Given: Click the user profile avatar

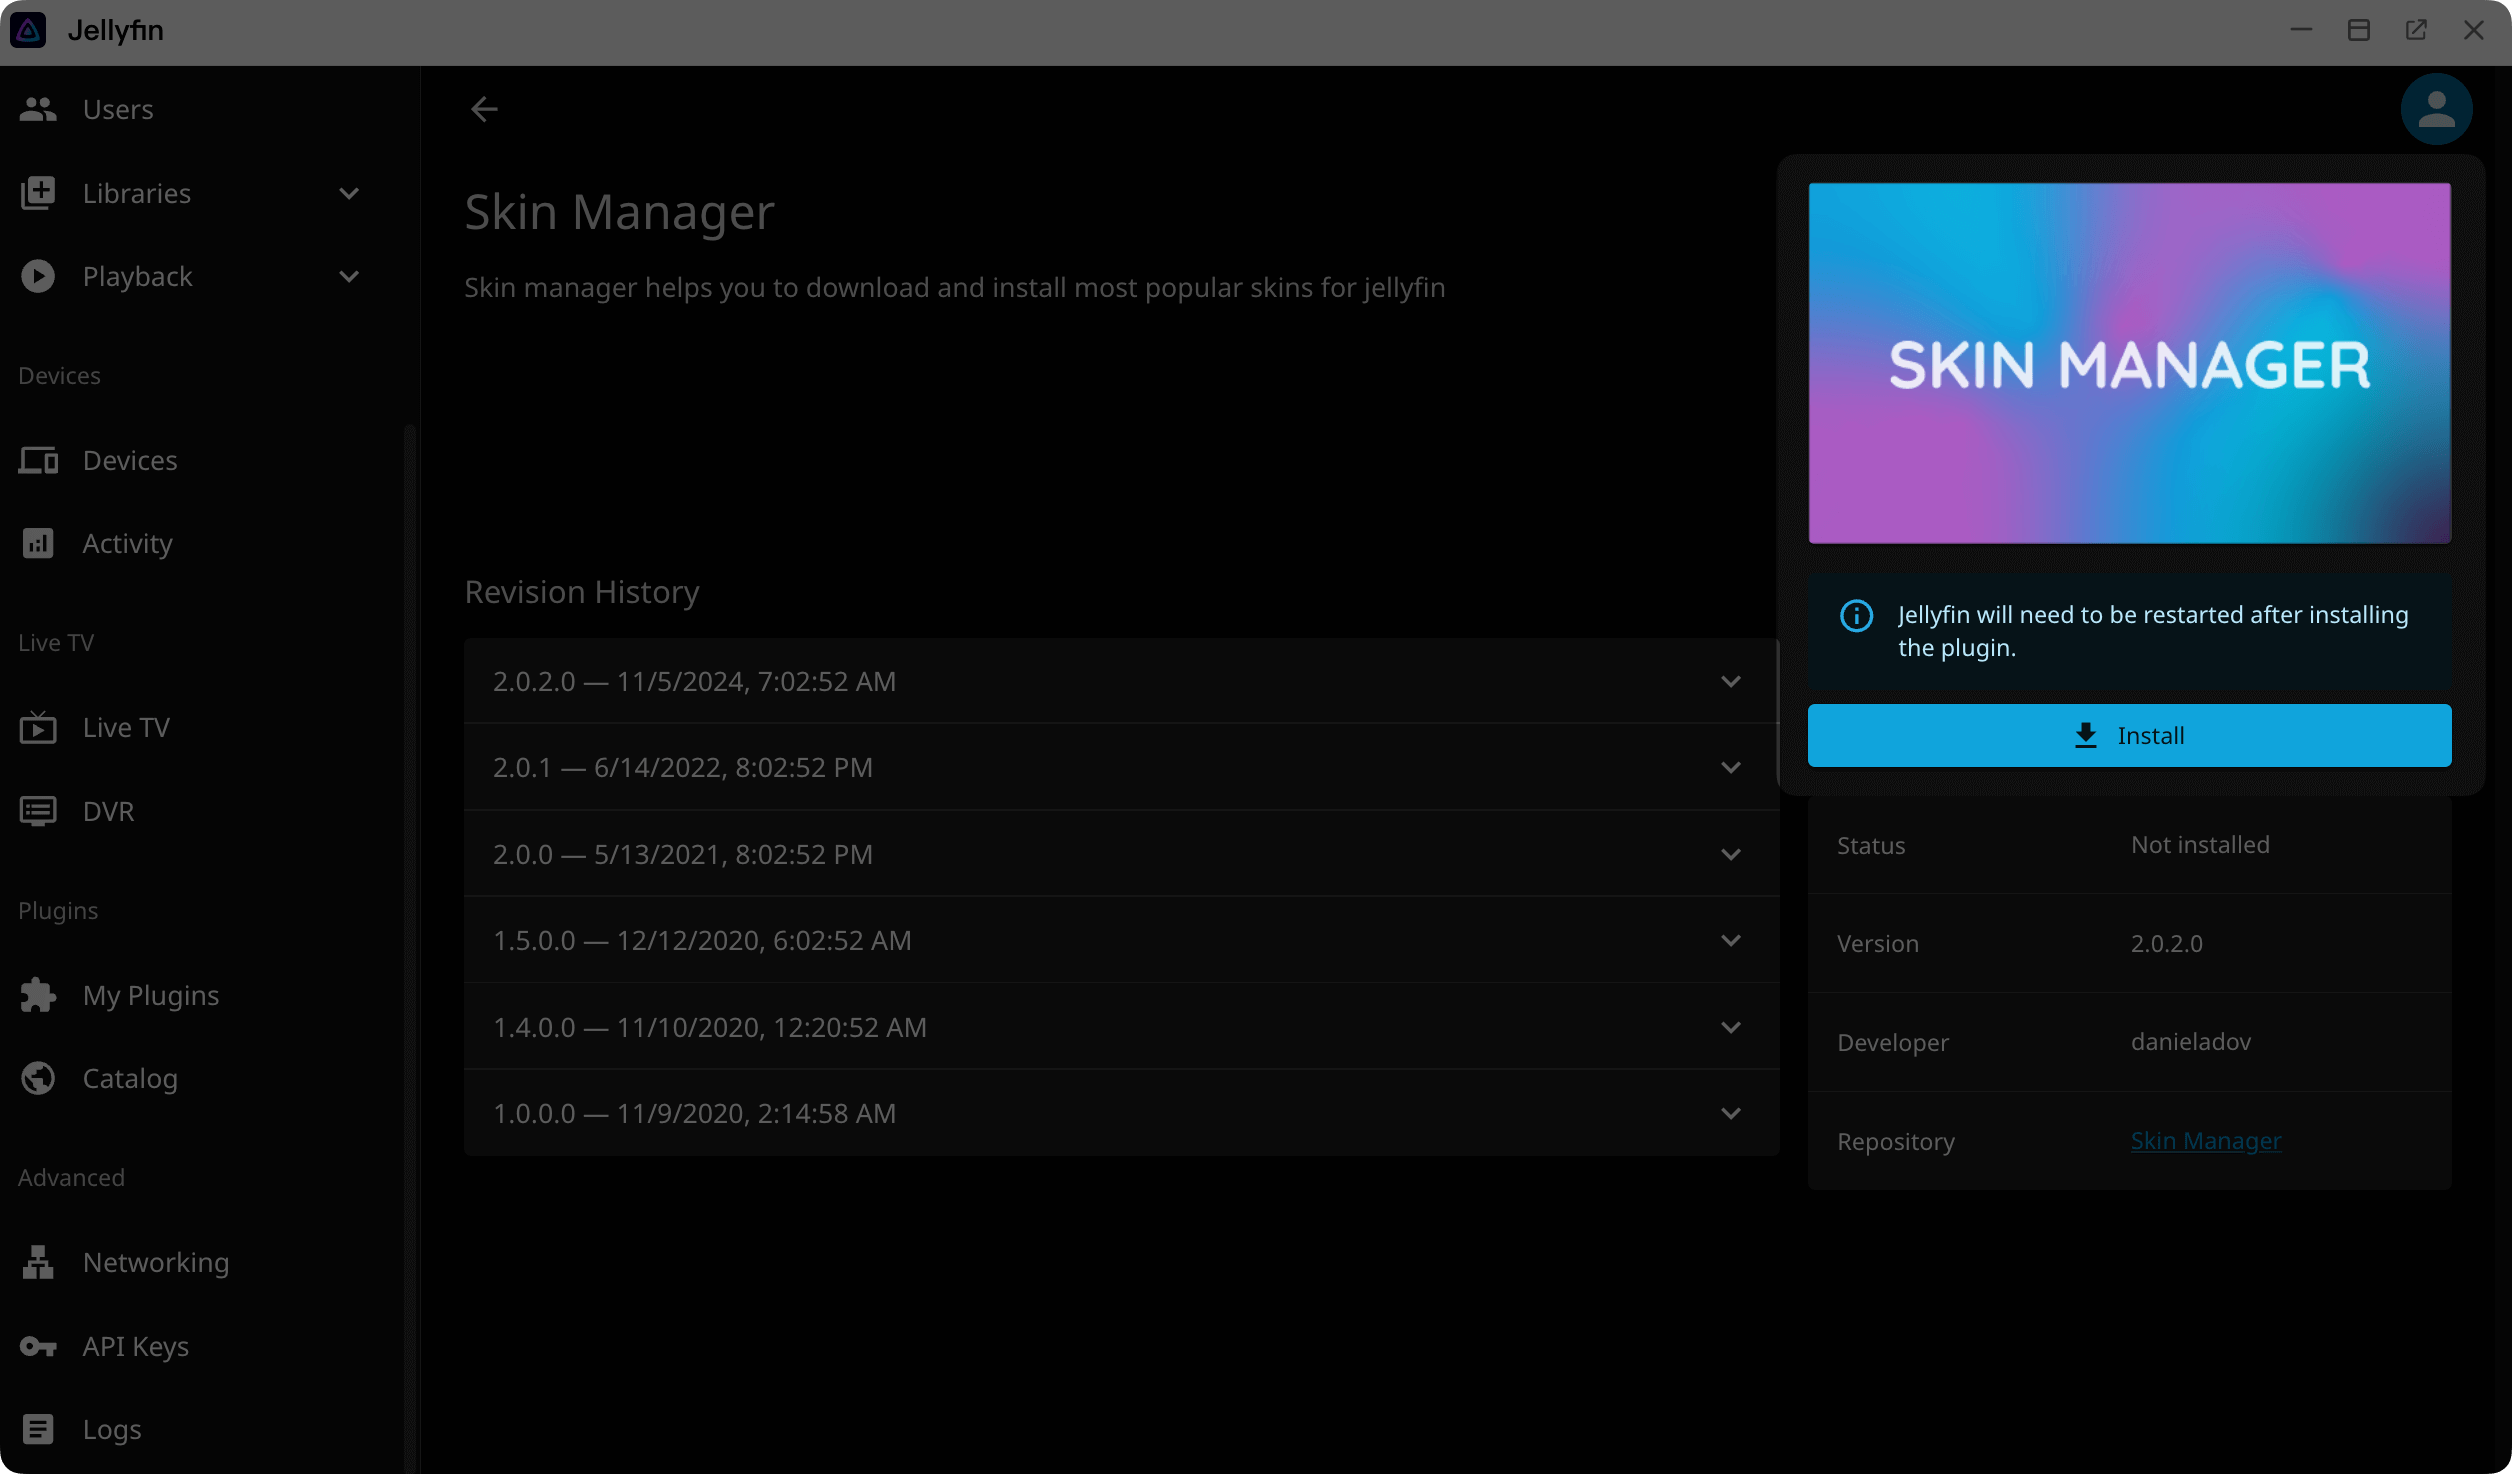Looking at the screenshot, I should [x=2436, y=108].
